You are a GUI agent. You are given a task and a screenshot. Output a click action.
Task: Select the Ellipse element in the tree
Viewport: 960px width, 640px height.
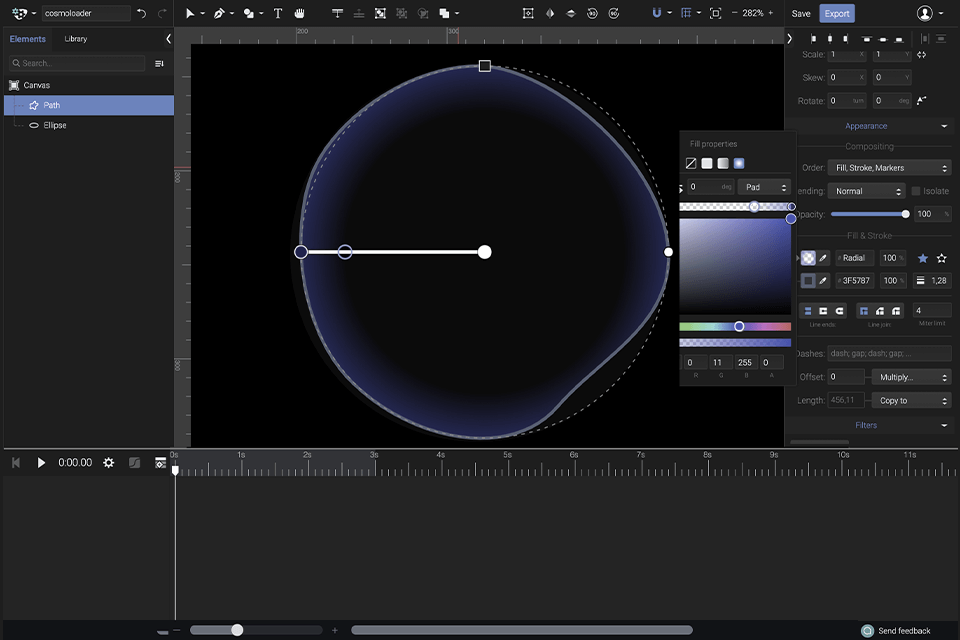[55, 125]
